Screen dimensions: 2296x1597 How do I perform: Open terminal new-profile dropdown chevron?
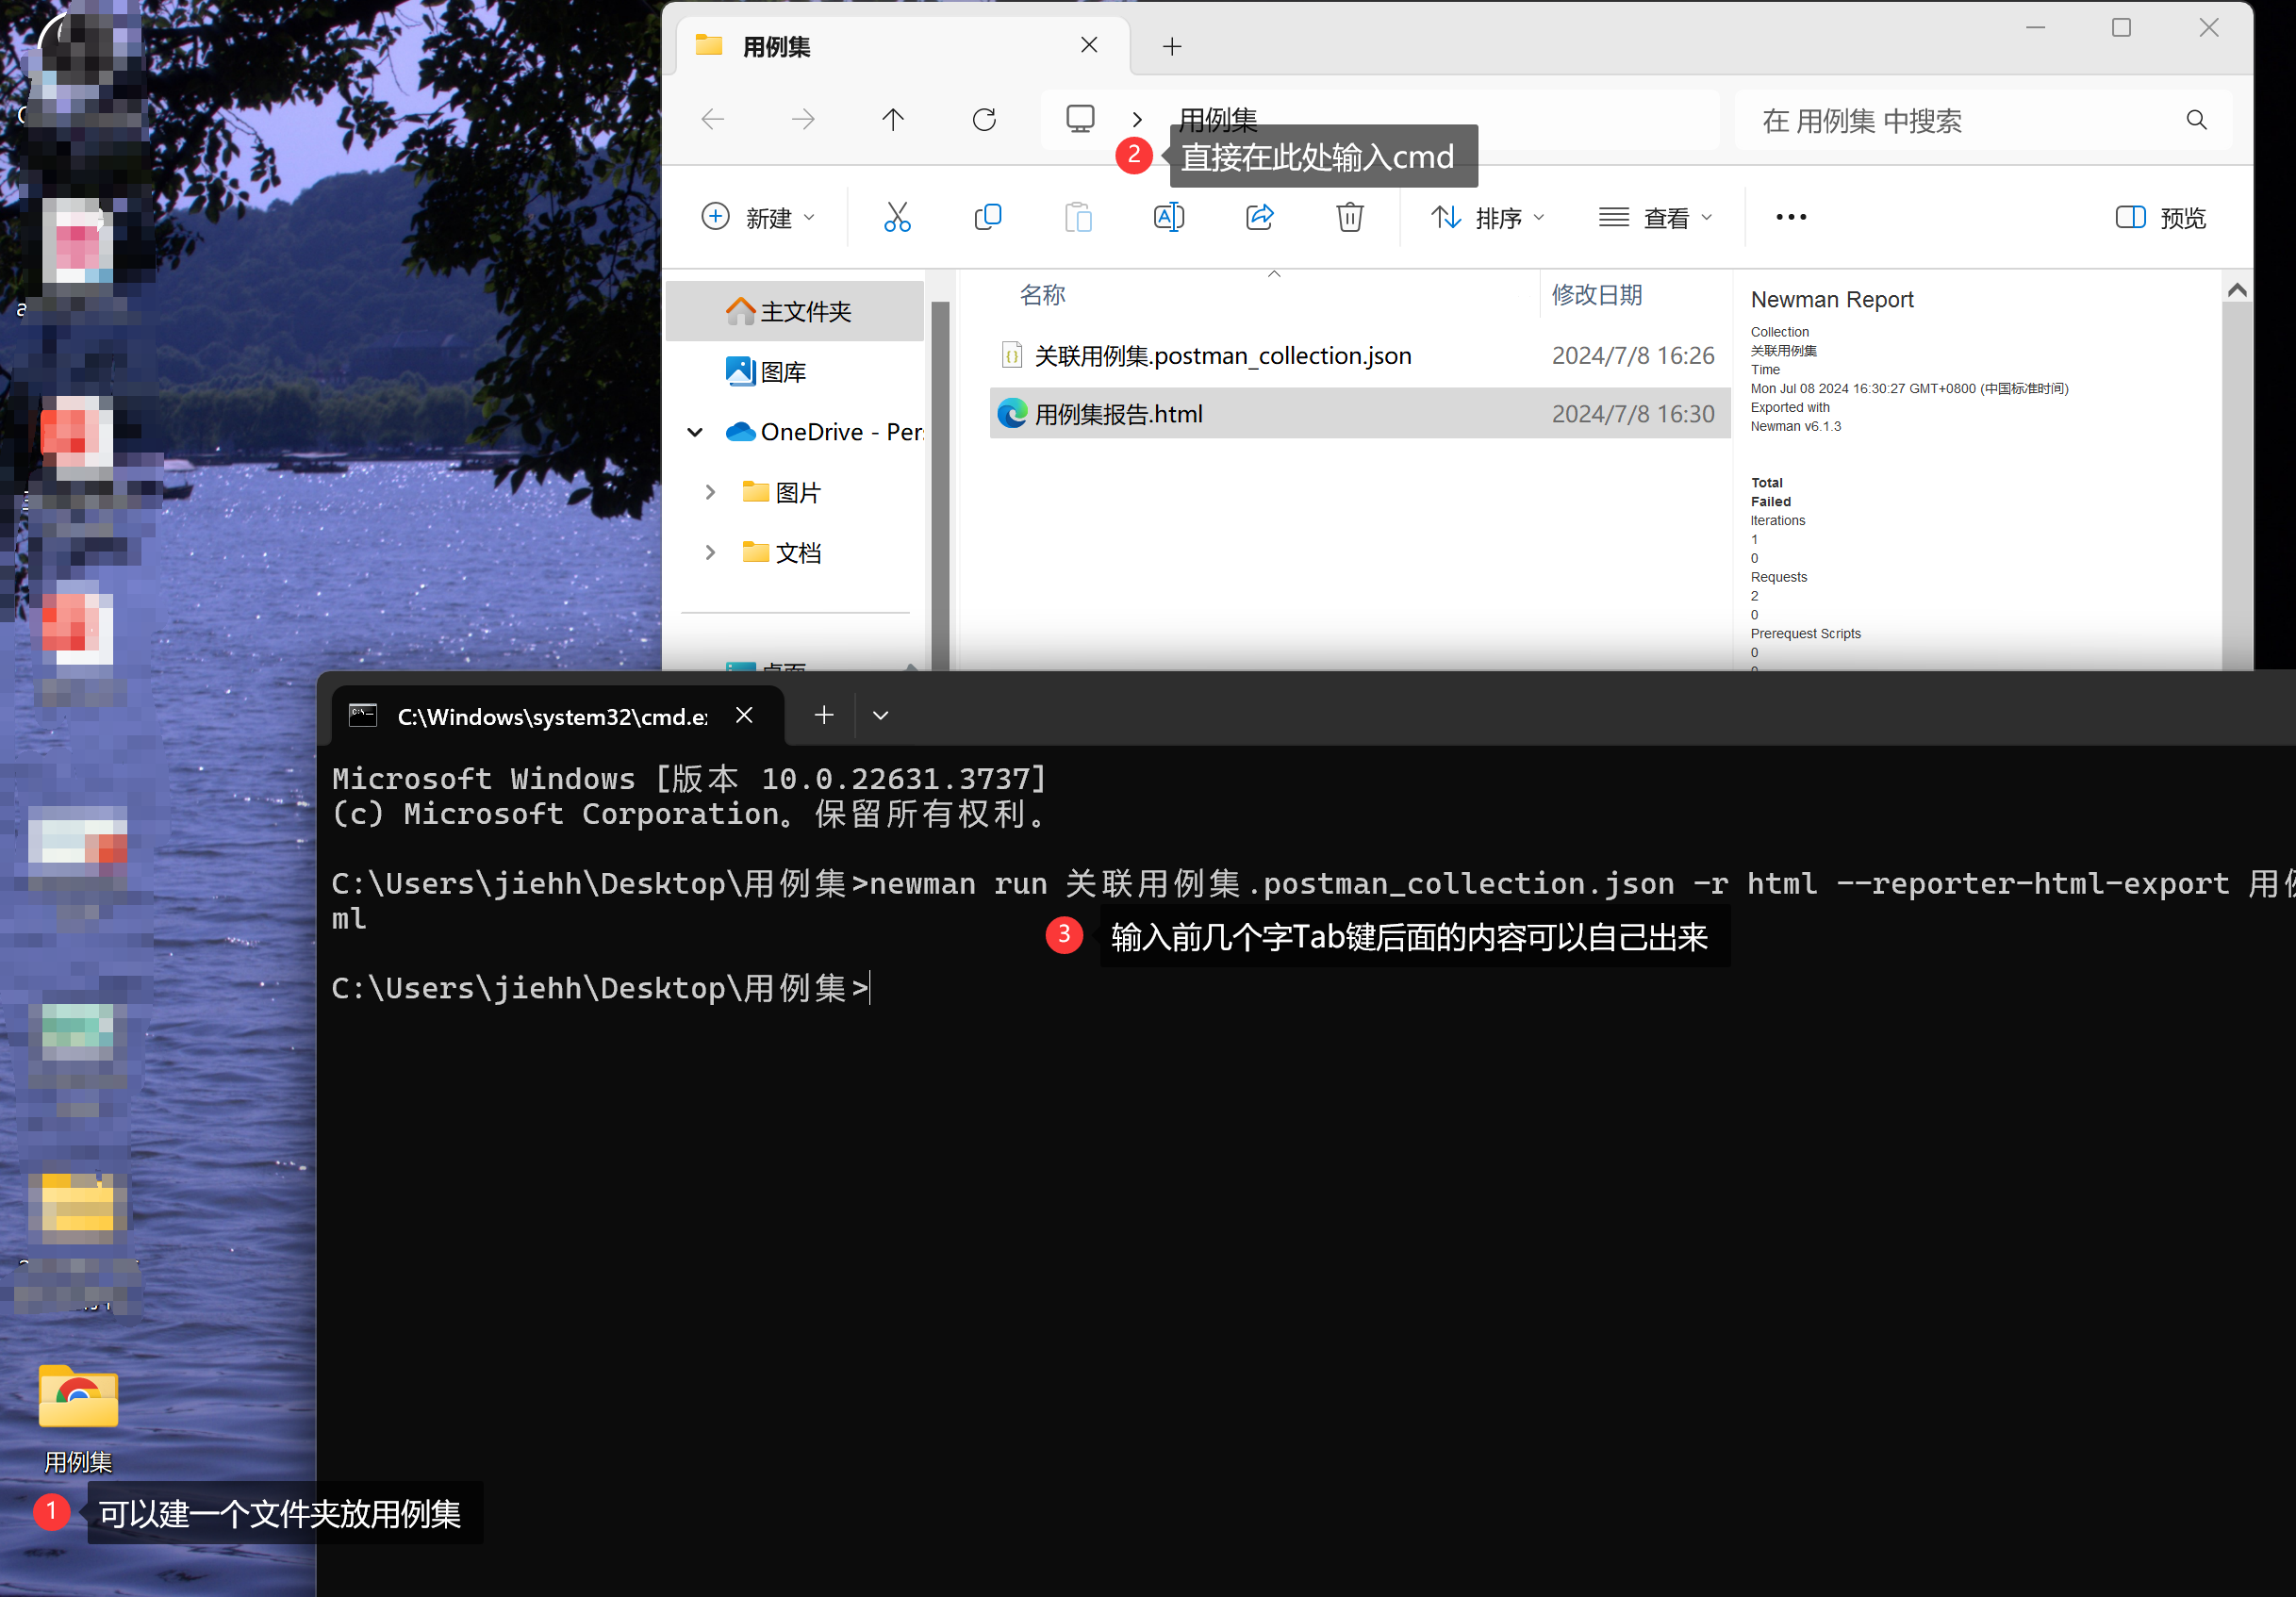880,715
